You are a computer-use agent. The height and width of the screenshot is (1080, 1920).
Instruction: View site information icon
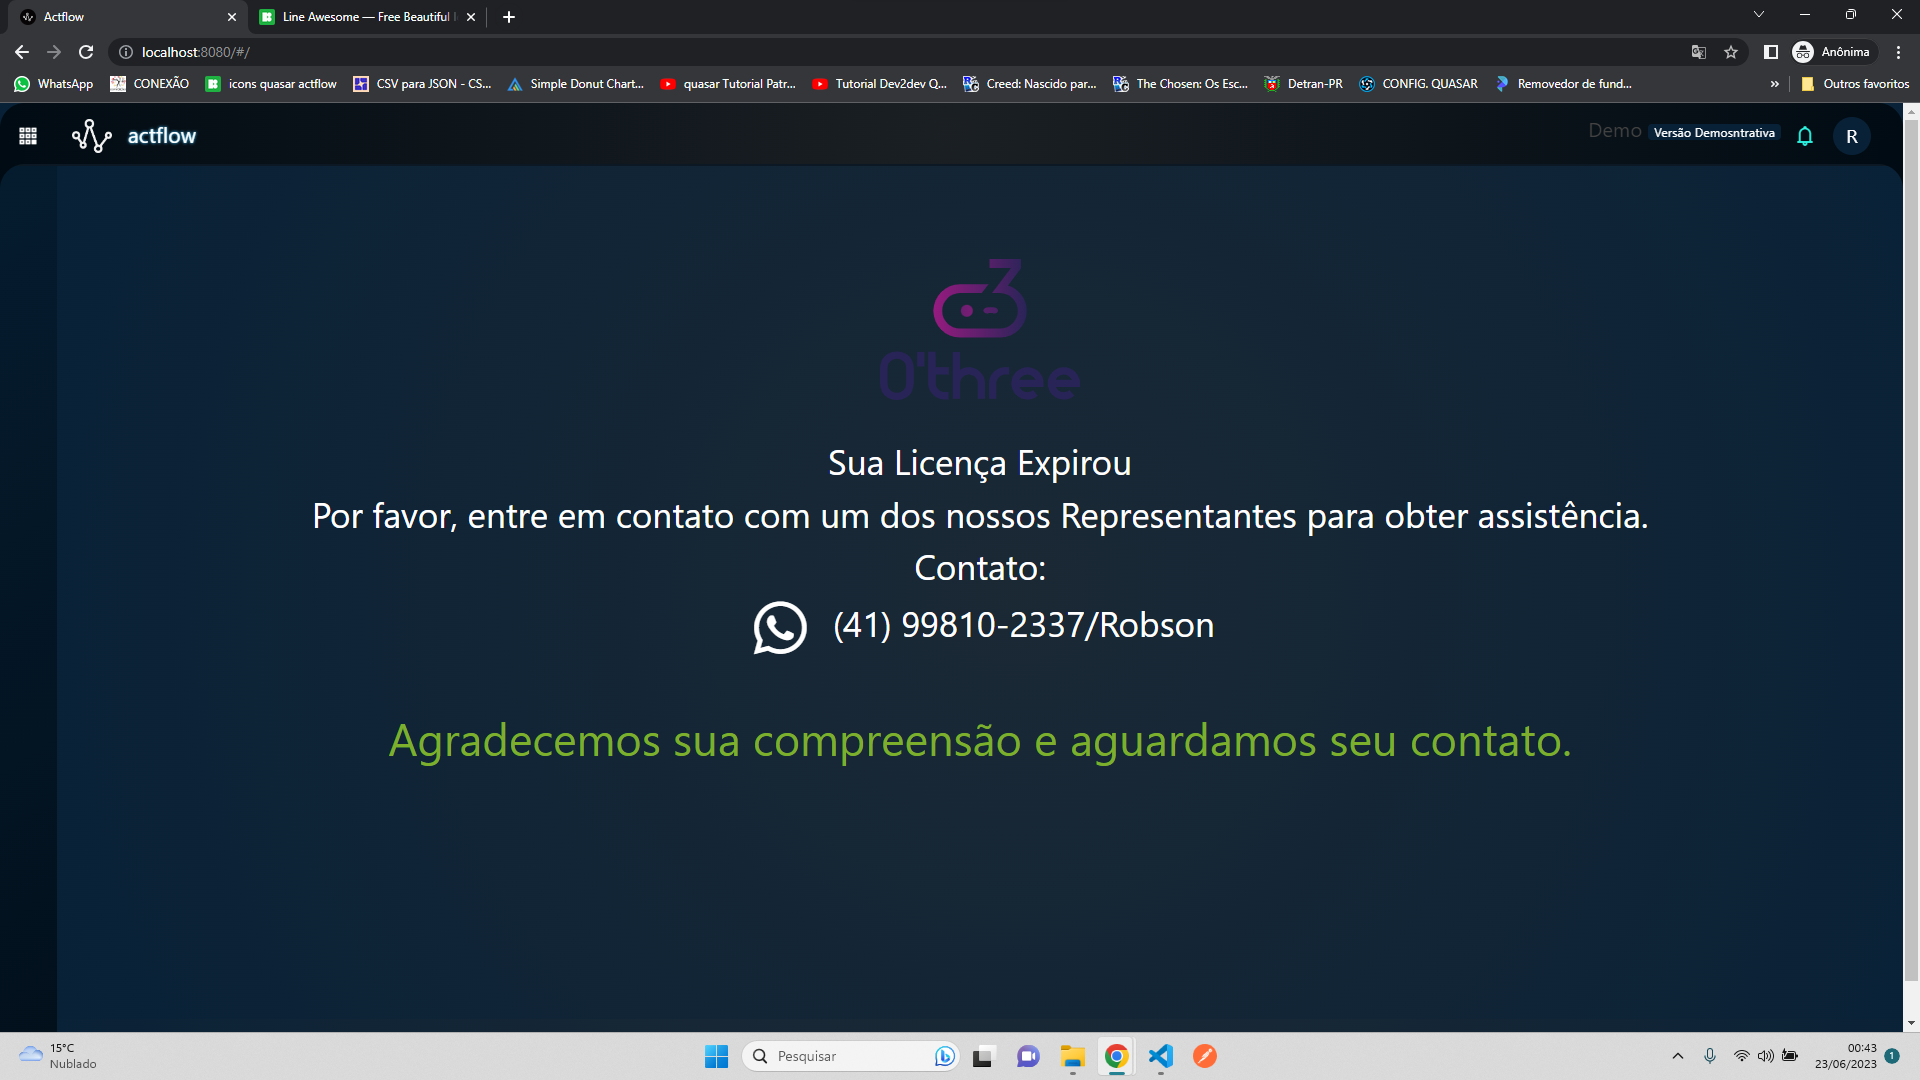click(126, 52)
